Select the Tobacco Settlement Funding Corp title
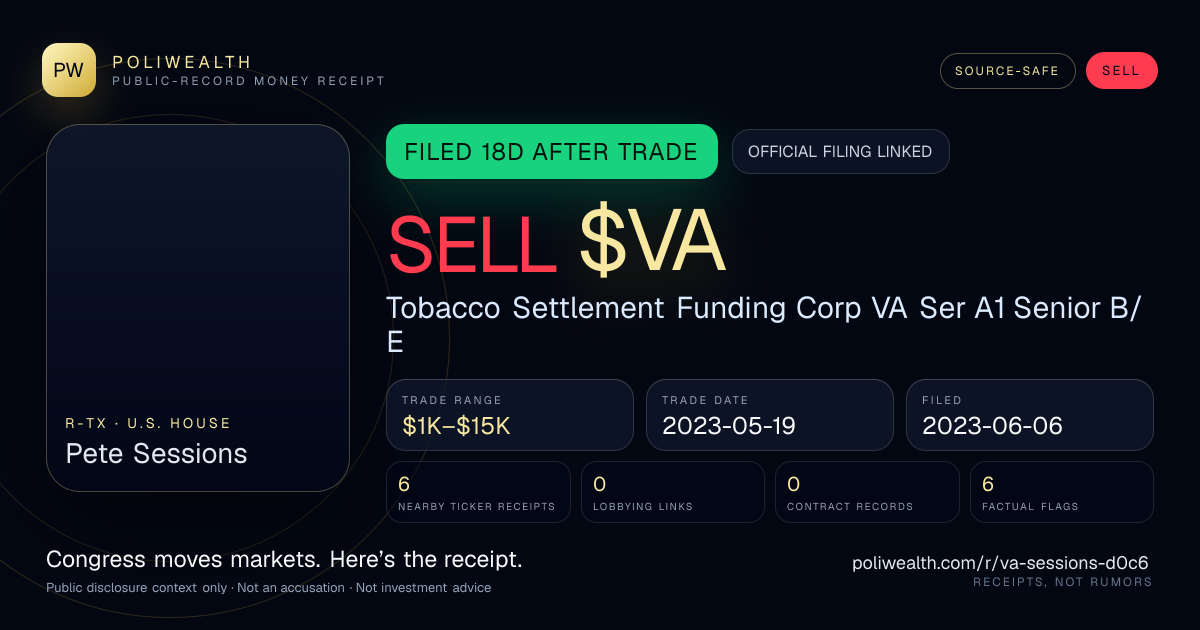1200x630 pixels. click(764, 325)
